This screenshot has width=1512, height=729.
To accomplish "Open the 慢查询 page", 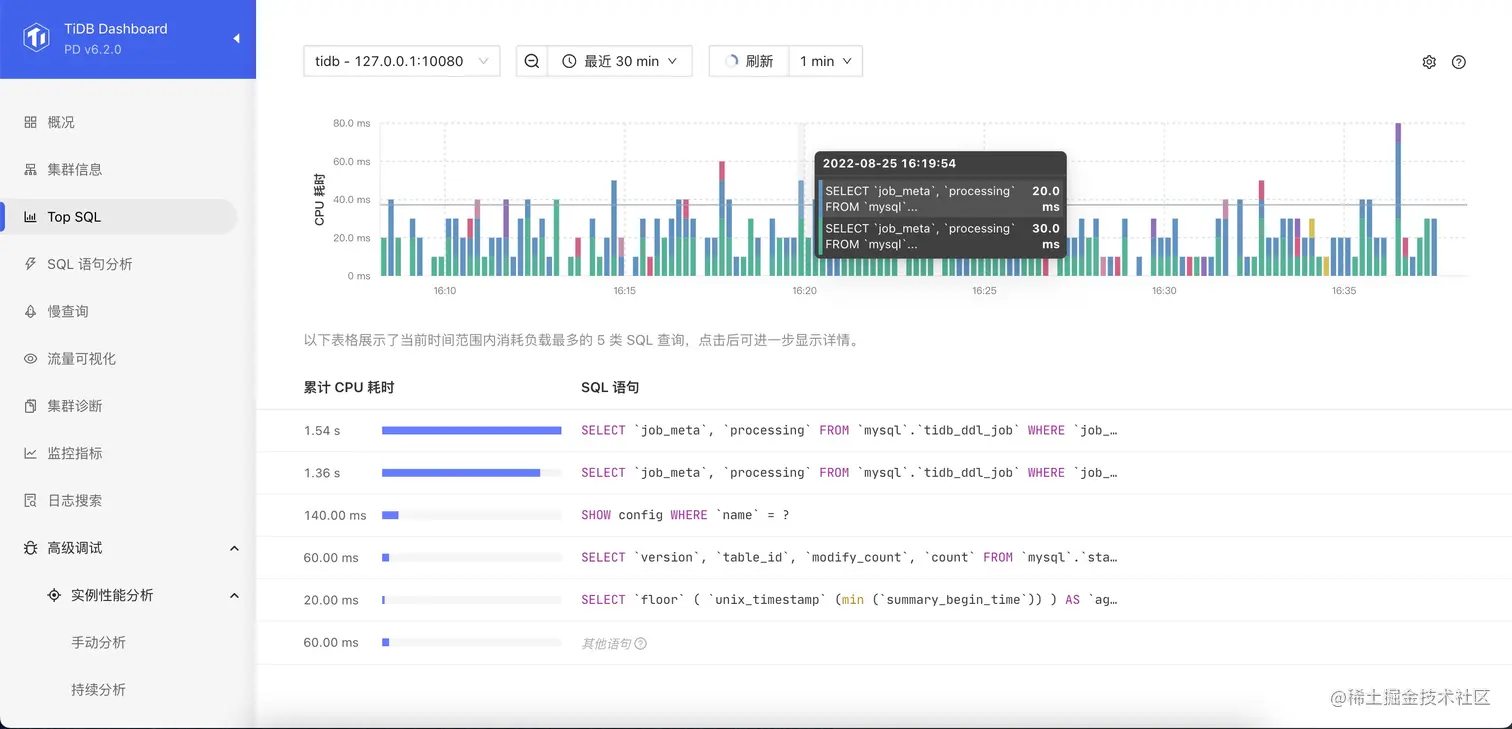I will 120,311.
